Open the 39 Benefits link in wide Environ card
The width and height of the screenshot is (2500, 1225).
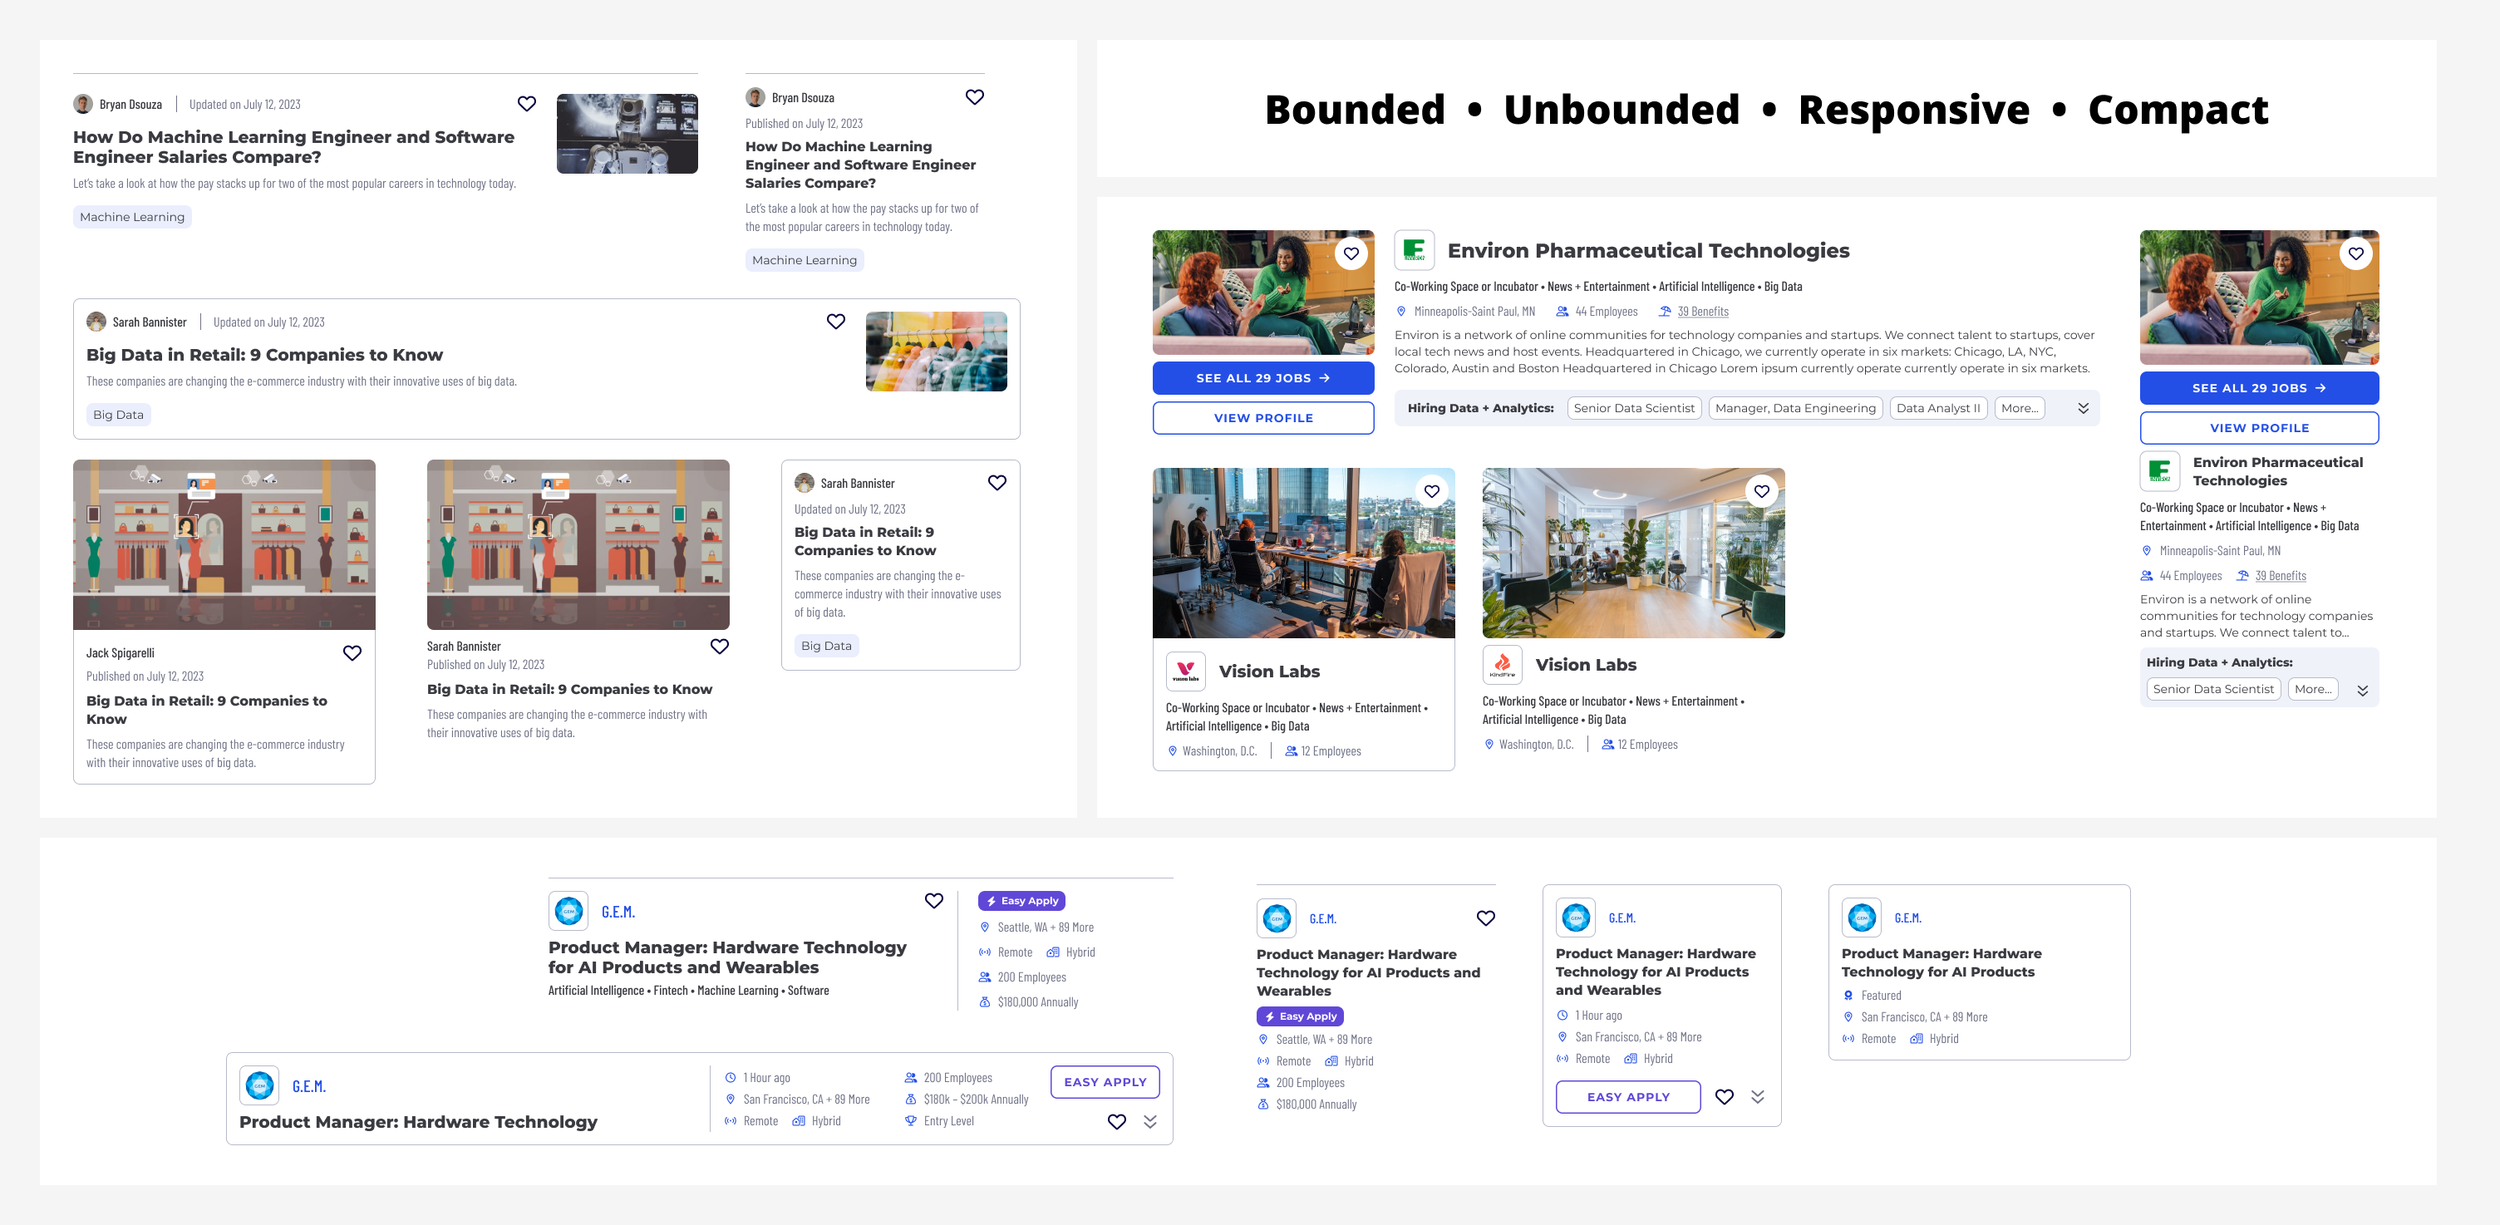pos(1702,312)
